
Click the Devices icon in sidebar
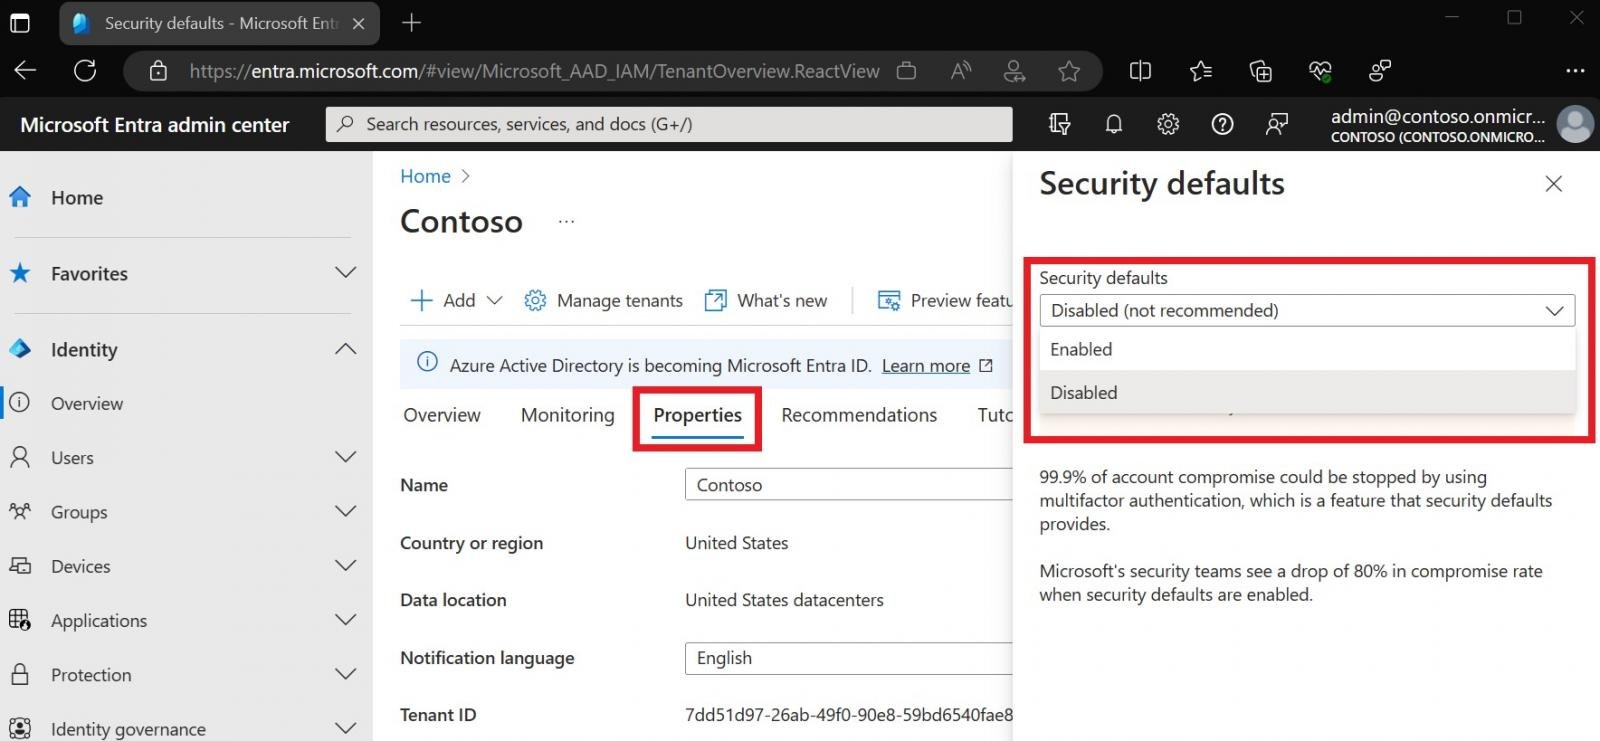click(20, 565)
